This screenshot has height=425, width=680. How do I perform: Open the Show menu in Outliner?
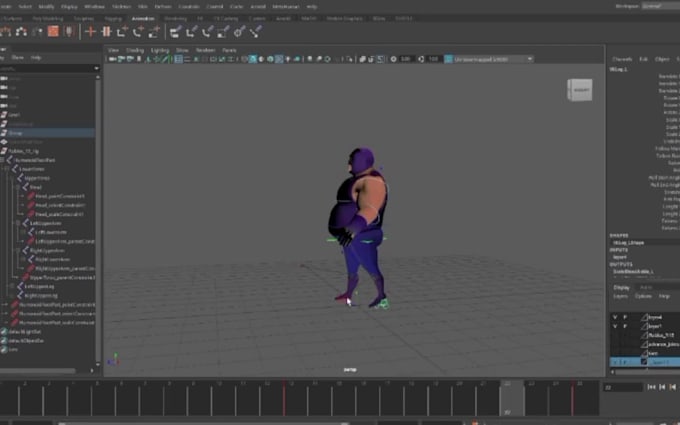coord(18,57)
